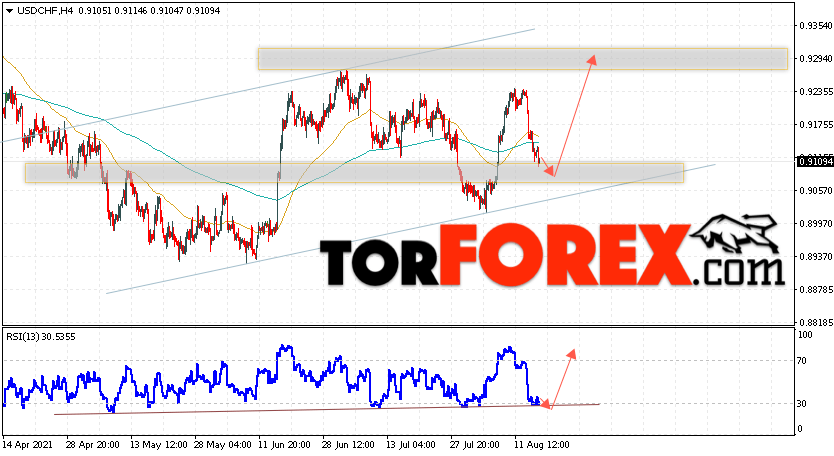The height and width of the screenshot is (456, 834).
Task: Click the 11 Aug 12:00 date label
Action: 542,445
